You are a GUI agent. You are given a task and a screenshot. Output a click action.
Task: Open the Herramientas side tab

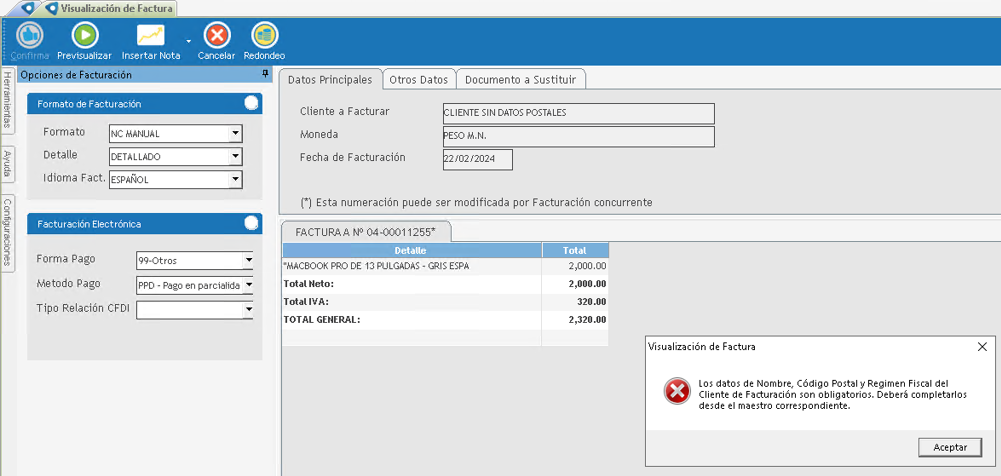coord(7,100)
